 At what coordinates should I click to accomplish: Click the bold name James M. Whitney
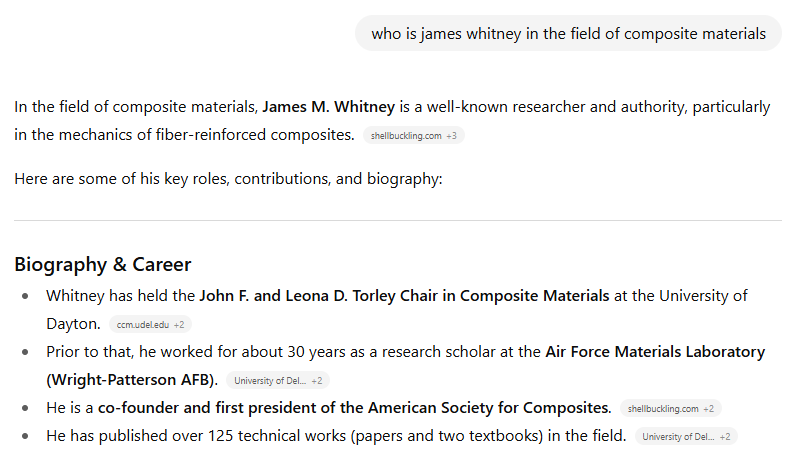[x=328, y=106]
